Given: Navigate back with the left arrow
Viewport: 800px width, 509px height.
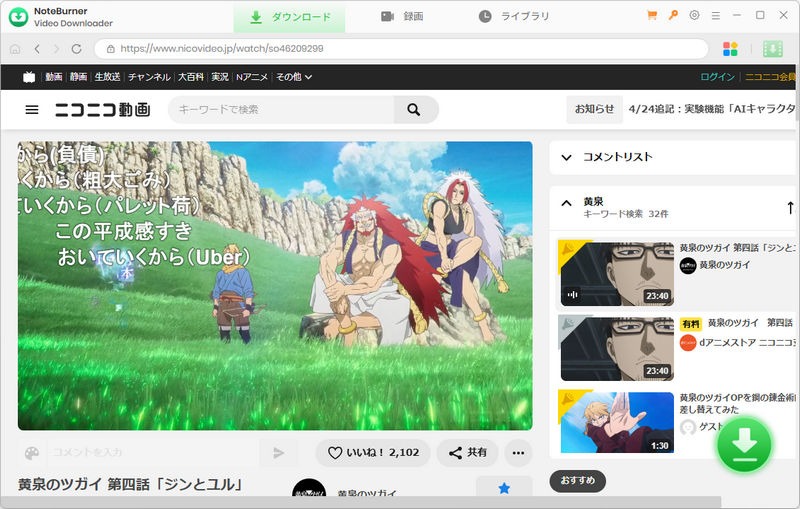Looking at the screenshot, I should (37, 49).
